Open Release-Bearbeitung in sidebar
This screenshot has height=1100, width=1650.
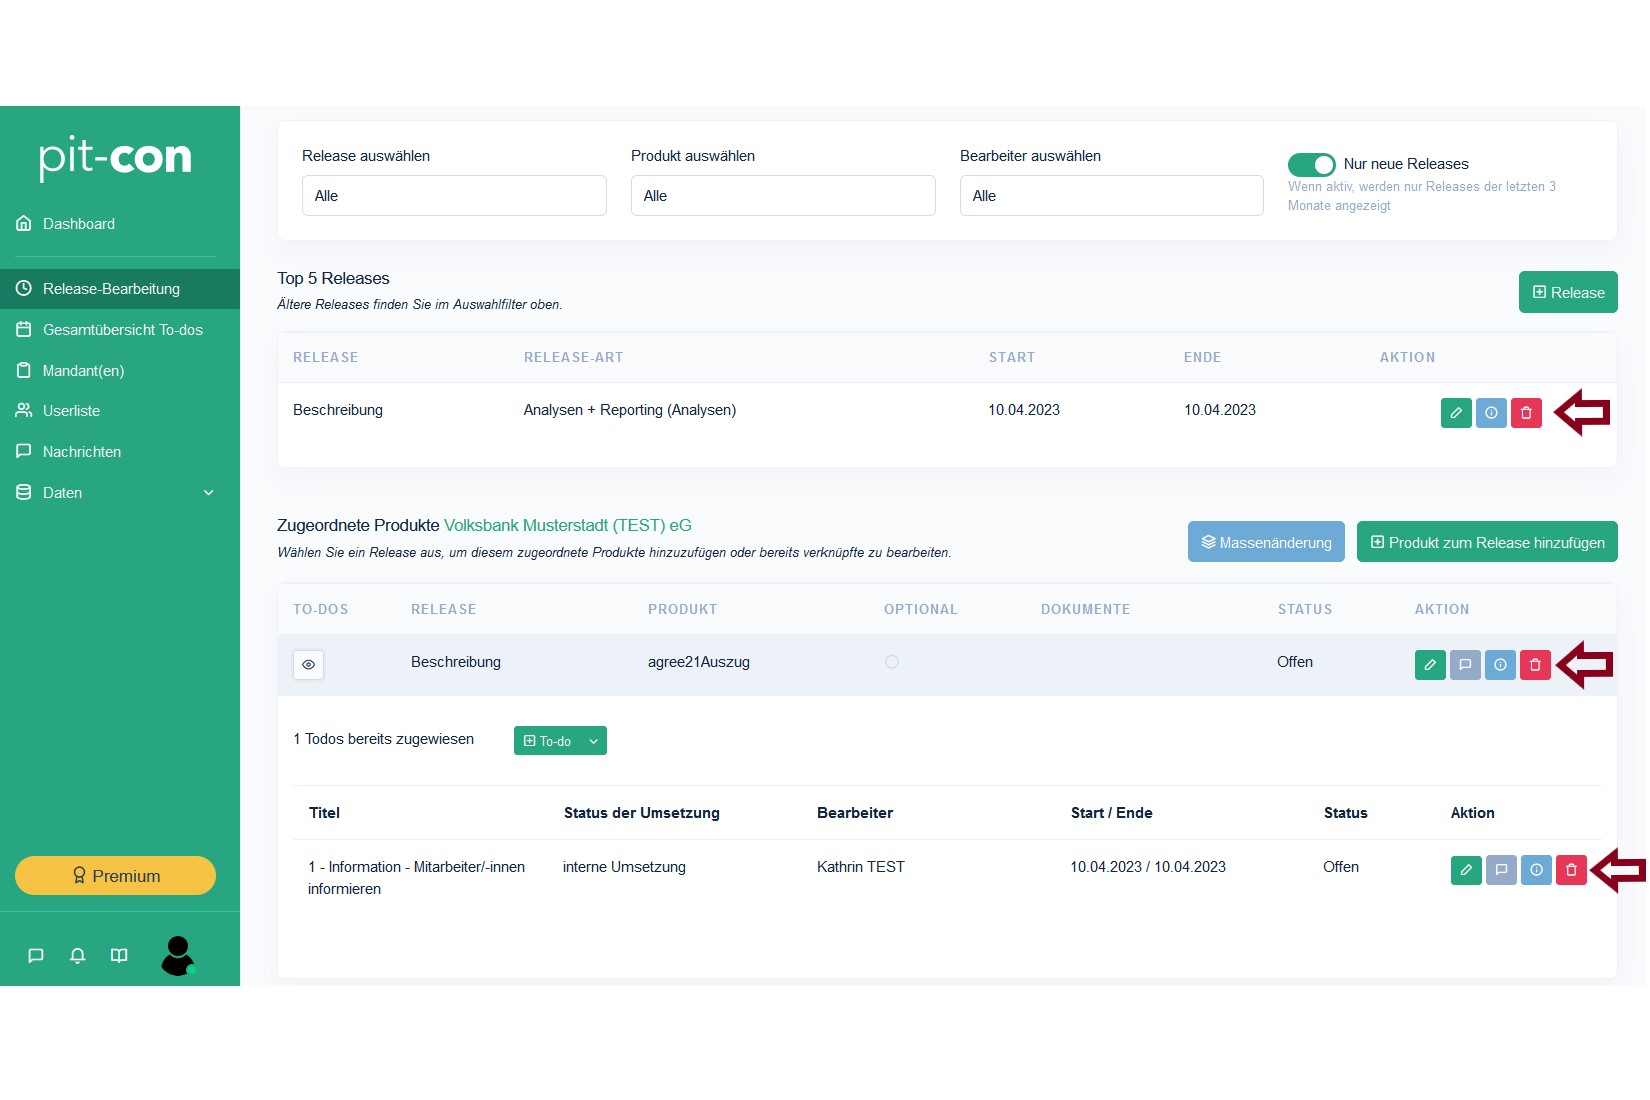(x=120, y=289)
